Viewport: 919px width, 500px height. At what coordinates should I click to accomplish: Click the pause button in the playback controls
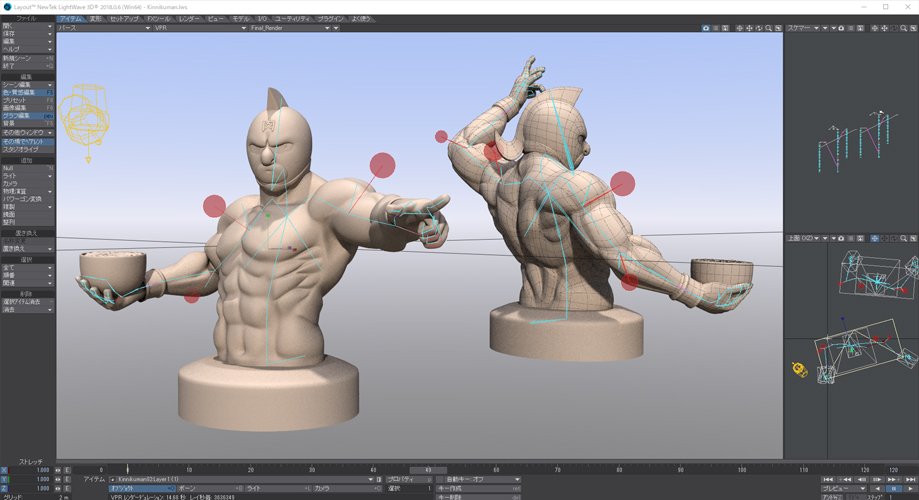point(894,488)
